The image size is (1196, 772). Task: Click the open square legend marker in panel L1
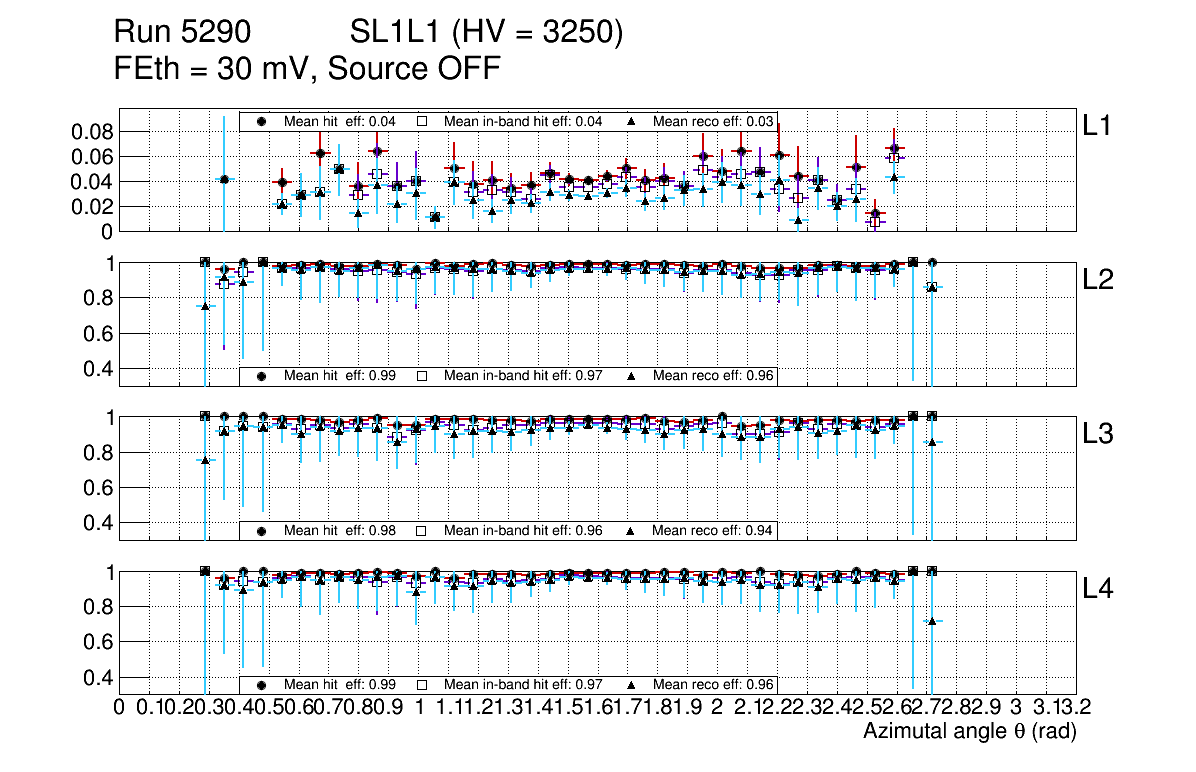(x=422, y=121)
